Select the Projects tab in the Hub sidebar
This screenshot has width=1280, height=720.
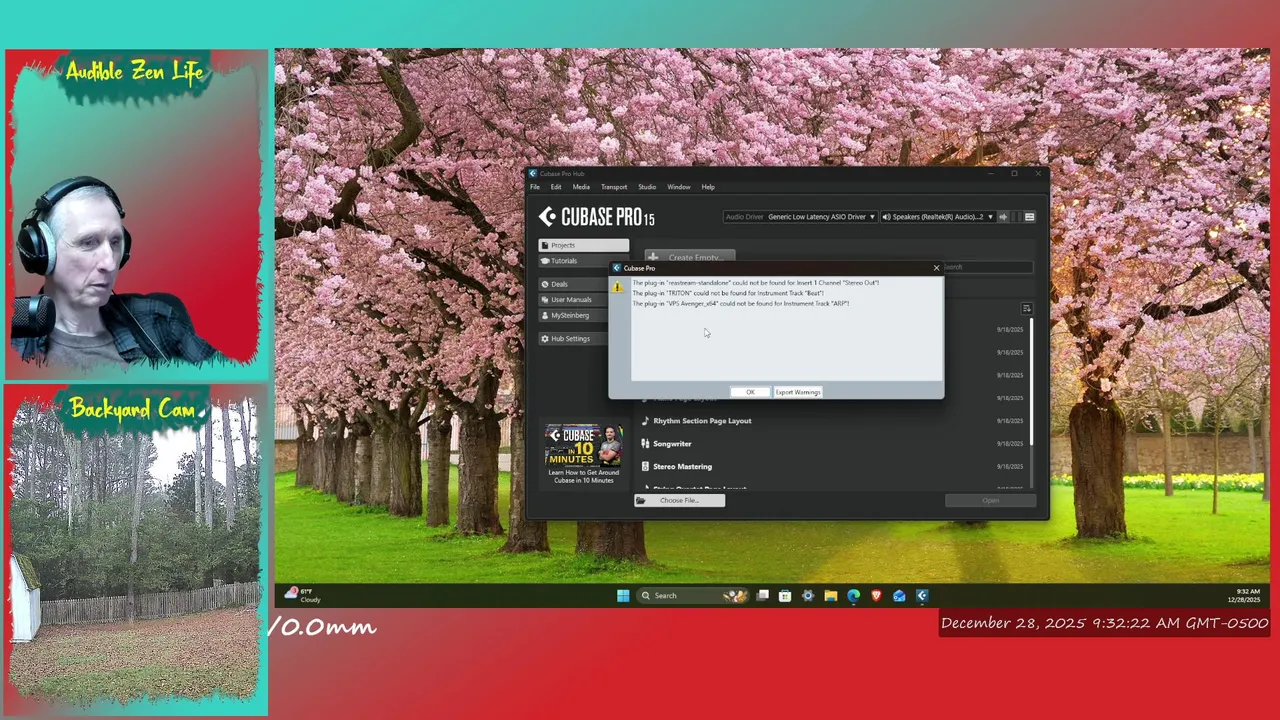(x=584, y=245)
